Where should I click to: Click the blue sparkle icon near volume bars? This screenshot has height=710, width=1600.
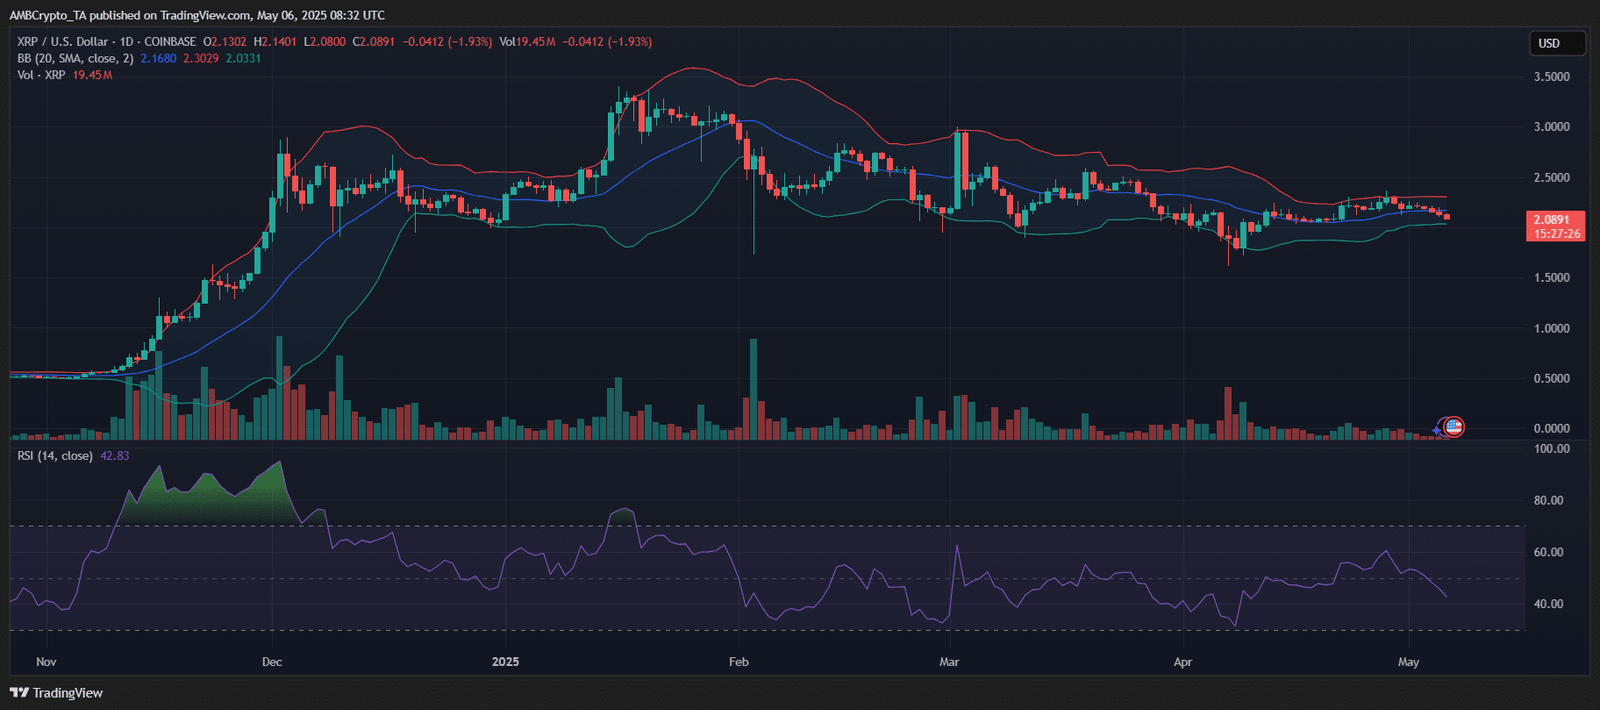point(1438,430)
